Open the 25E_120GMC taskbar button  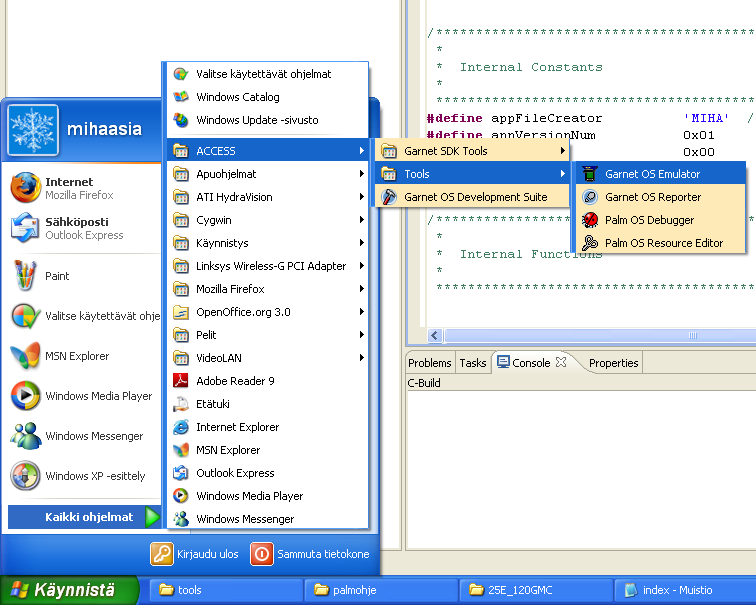click(x=536, y=590)
